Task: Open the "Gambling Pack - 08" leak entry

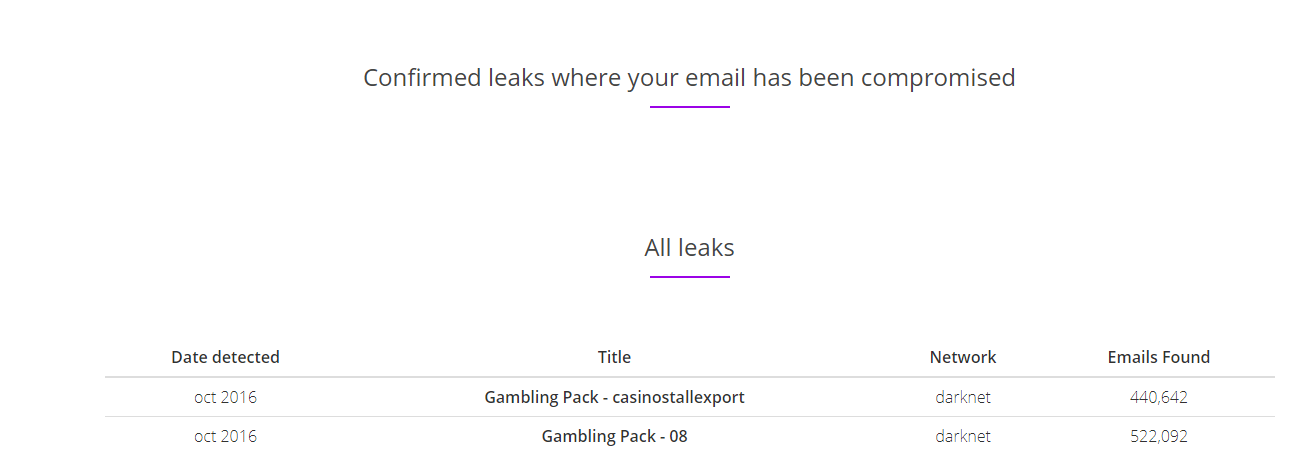Action: [614, 436]
